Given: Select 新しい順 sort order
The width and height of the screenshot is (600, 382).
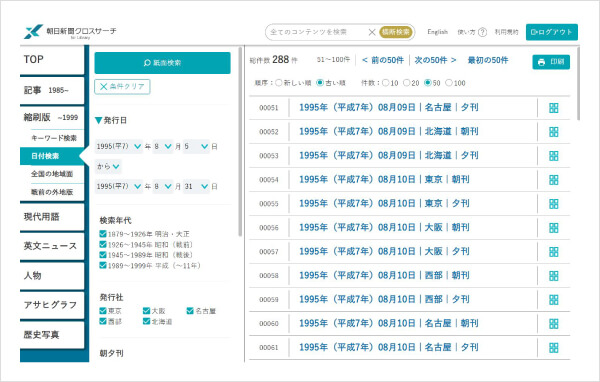Looking at the screenshot, I should pos(279,83).
